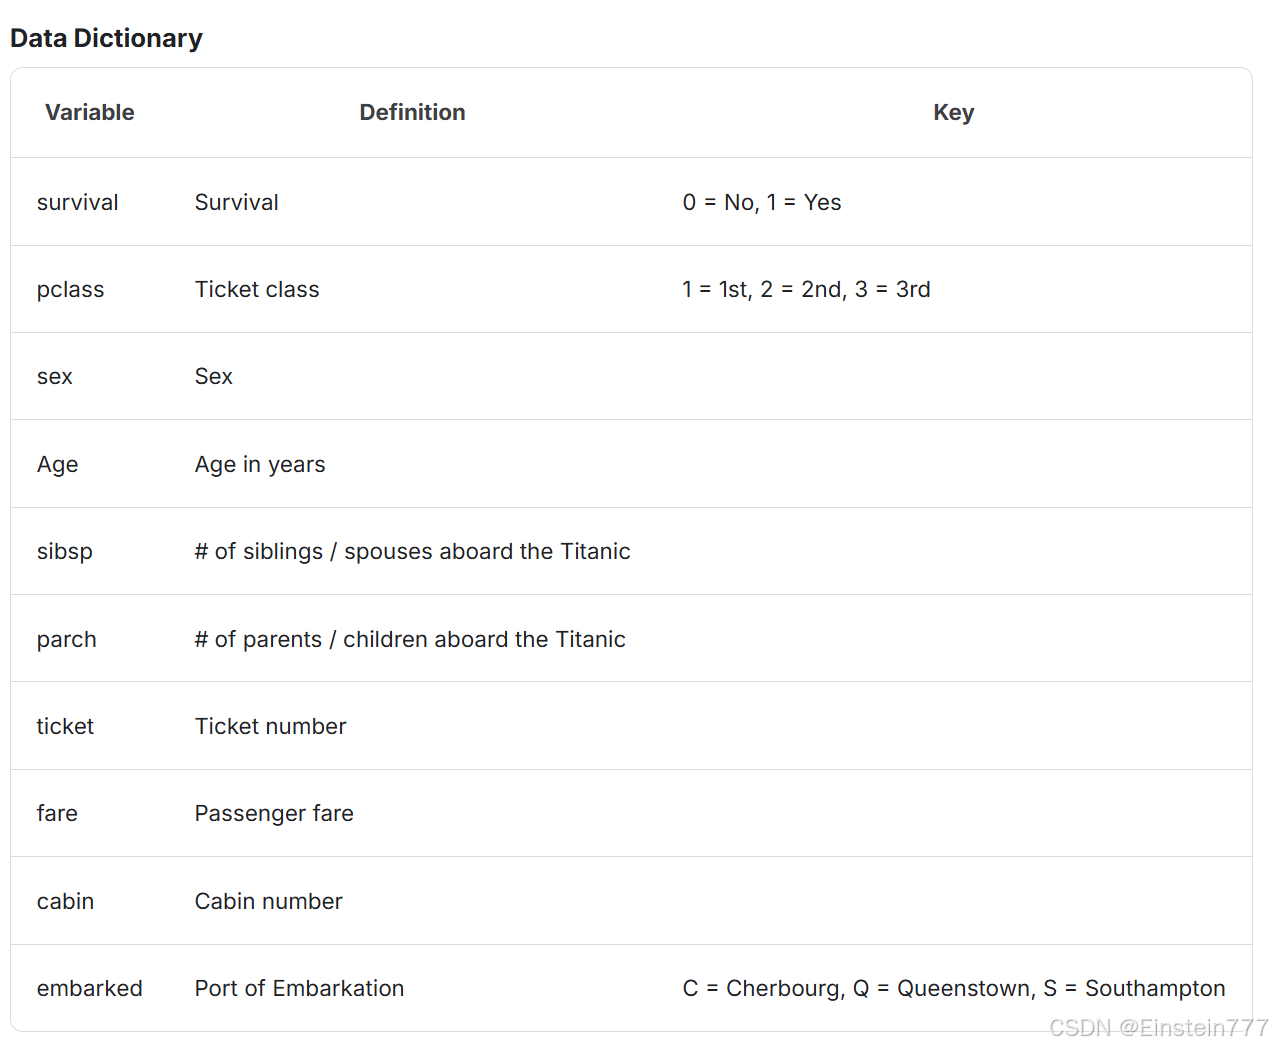Screen dimensions: 1273x1049
Task: Select the pclass variable name
Action: click(70, 290)
